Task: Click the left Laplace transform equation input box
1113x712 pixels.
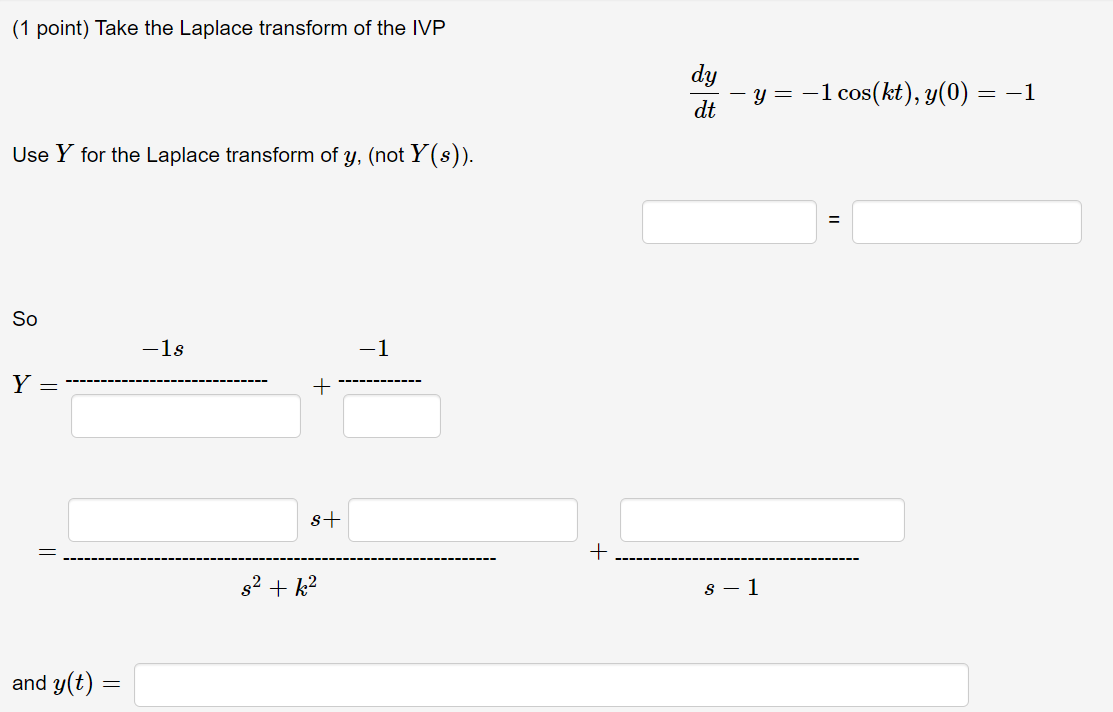Action: click(729, 221)
